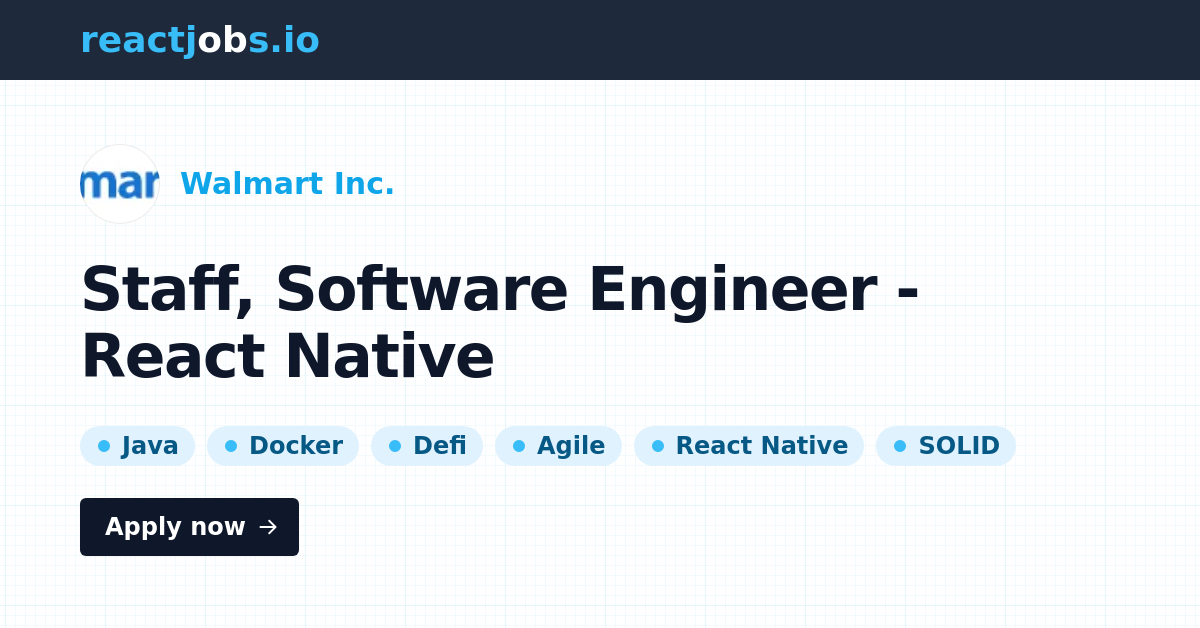Viewport: 1200px width, 628px height.
Task: Click the Walmart company logo avatar
Action: (119, 184)
